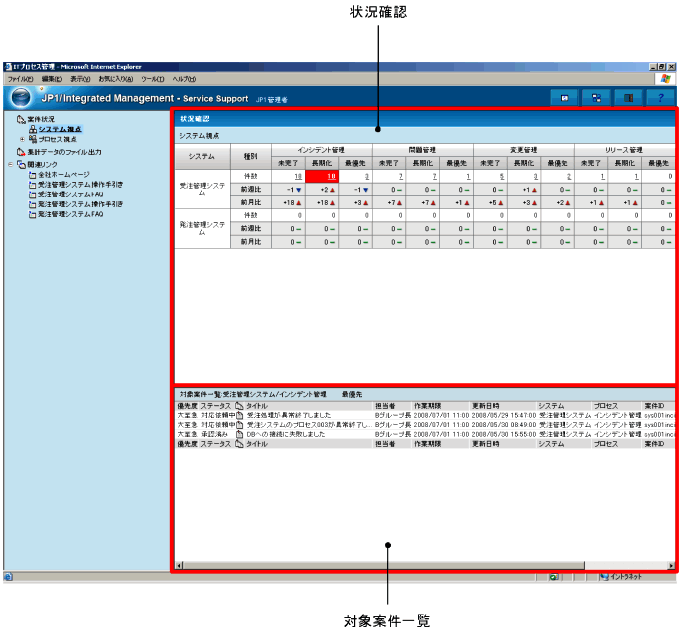This screenshot has height=633, width=681.
Task: Collapse the 関連リンク tree node
Action: pos(10,164)
